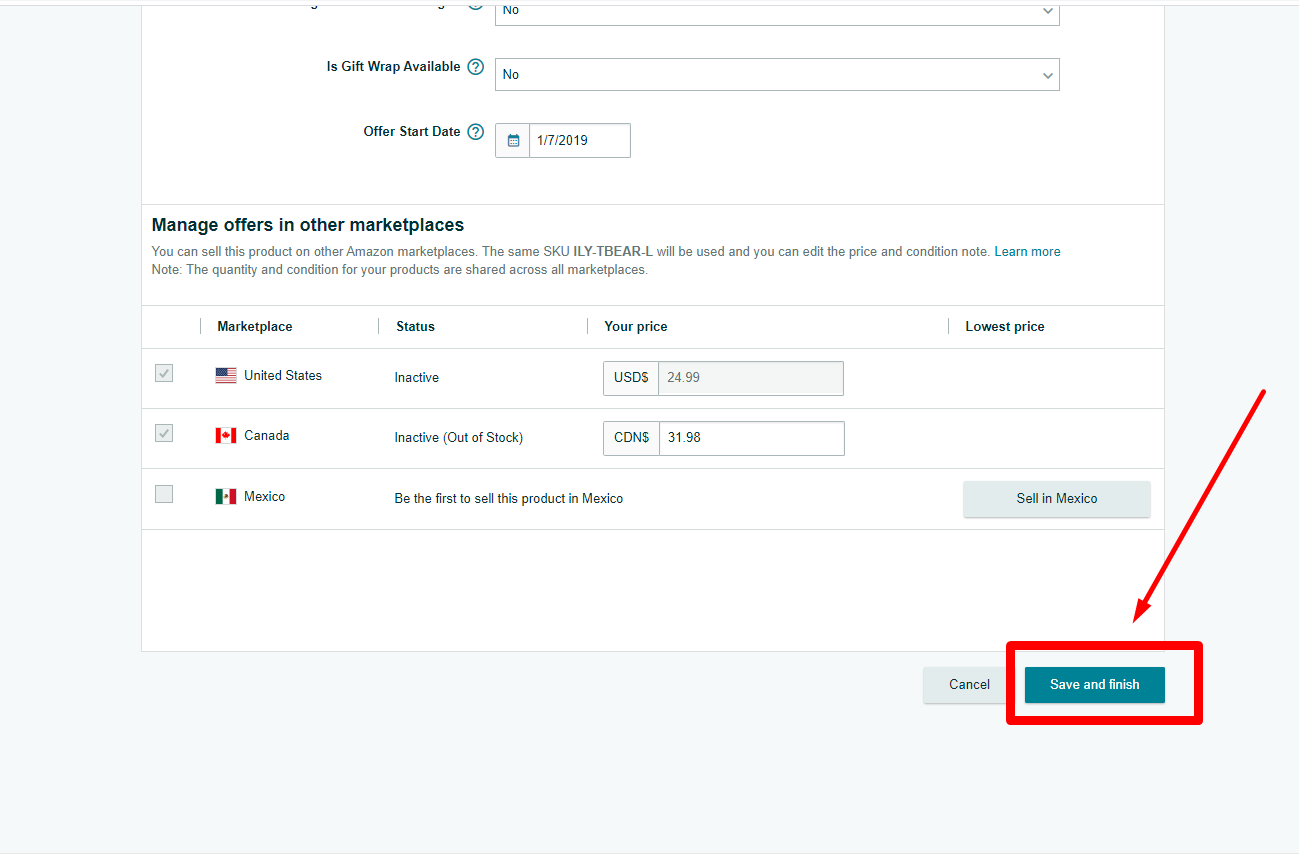
Task: Click Save and finish
Action: 1095,685
